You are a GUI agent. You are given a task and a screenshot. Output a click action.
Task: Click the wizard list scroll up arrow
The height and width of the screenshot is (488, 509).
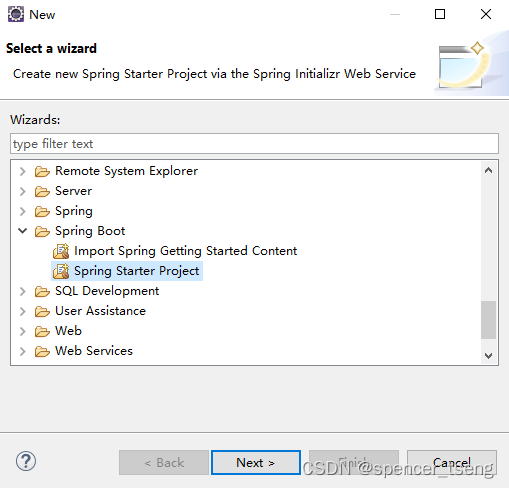[x=488, y=171]
